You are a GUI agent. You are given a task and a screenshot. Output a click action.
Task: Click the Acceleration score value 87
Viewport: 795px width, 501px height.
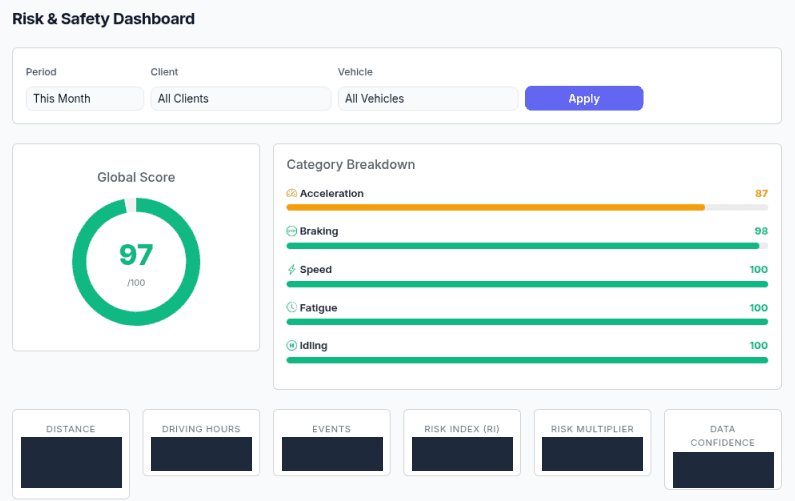pyautogui.click(x=761, y=193)
